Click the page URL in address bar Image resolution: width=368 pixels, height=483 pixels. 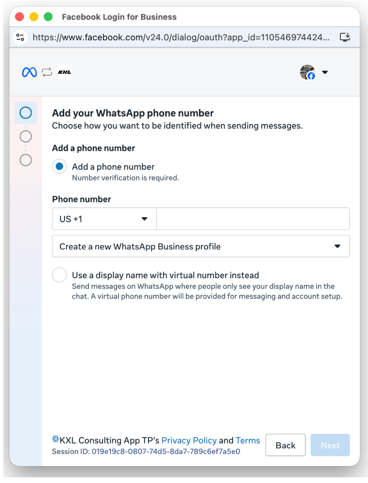[x=181, y=37]
